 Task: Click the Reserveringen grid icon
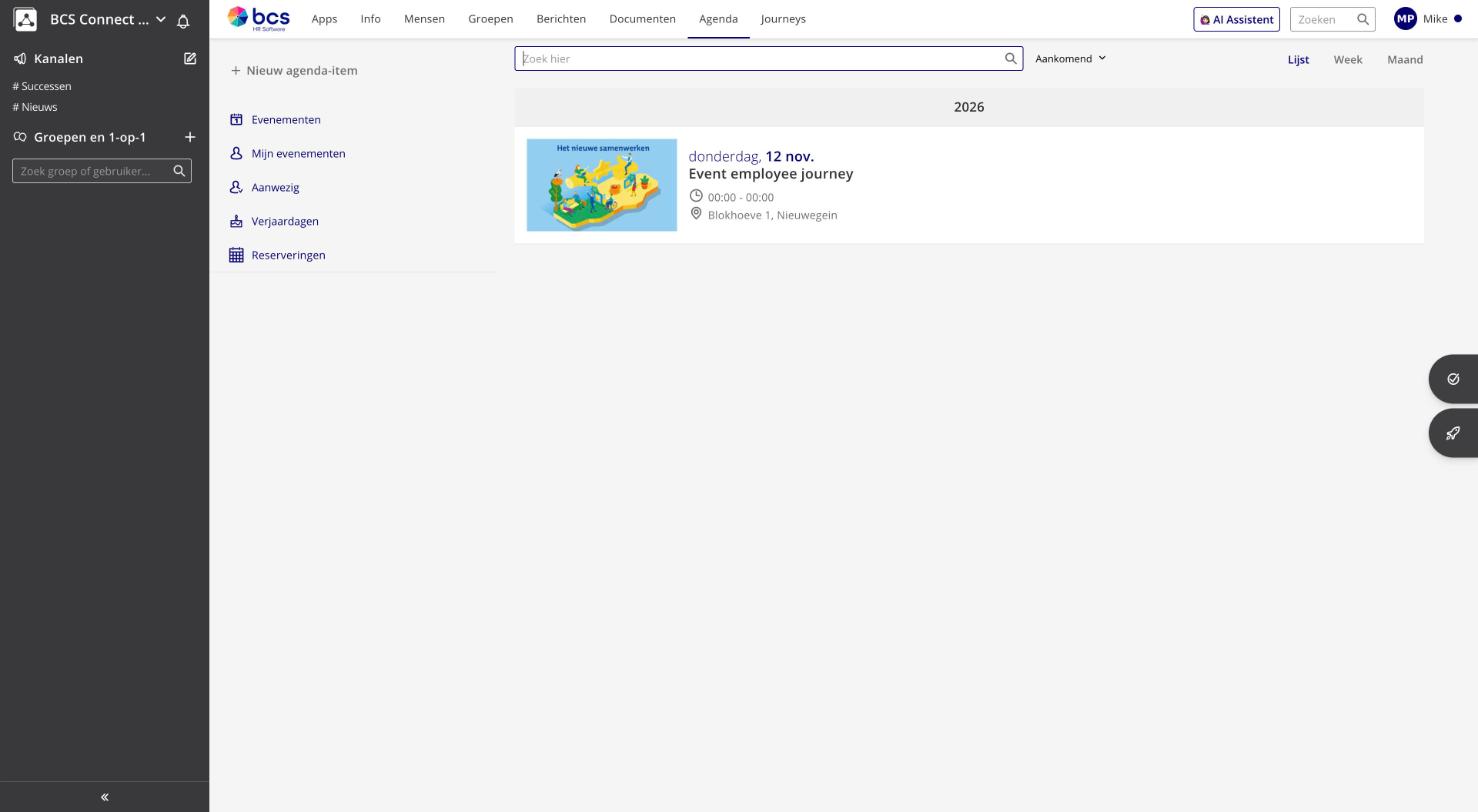(x=236, y=256)
